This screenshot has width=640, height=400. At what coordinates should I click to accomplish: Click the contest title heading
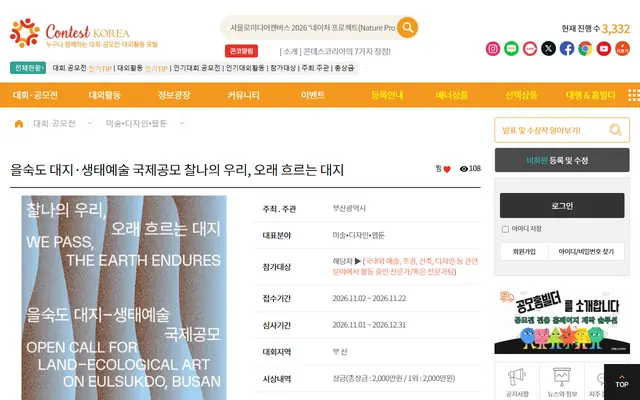pos(177,170)
